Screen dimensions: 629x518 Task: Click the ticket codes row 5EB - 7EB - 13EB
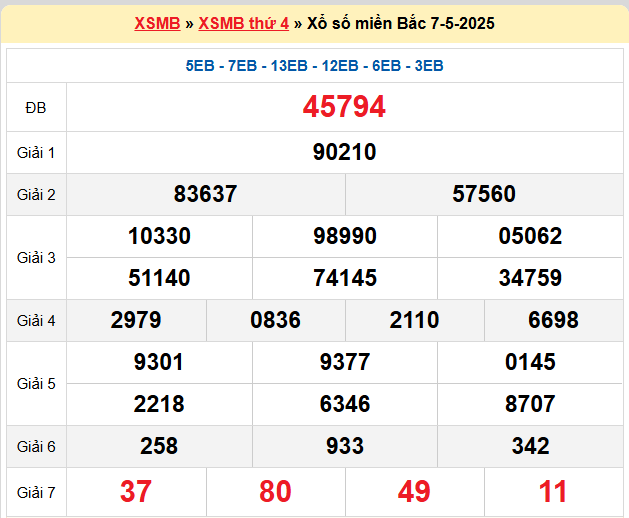coord(314,66)
